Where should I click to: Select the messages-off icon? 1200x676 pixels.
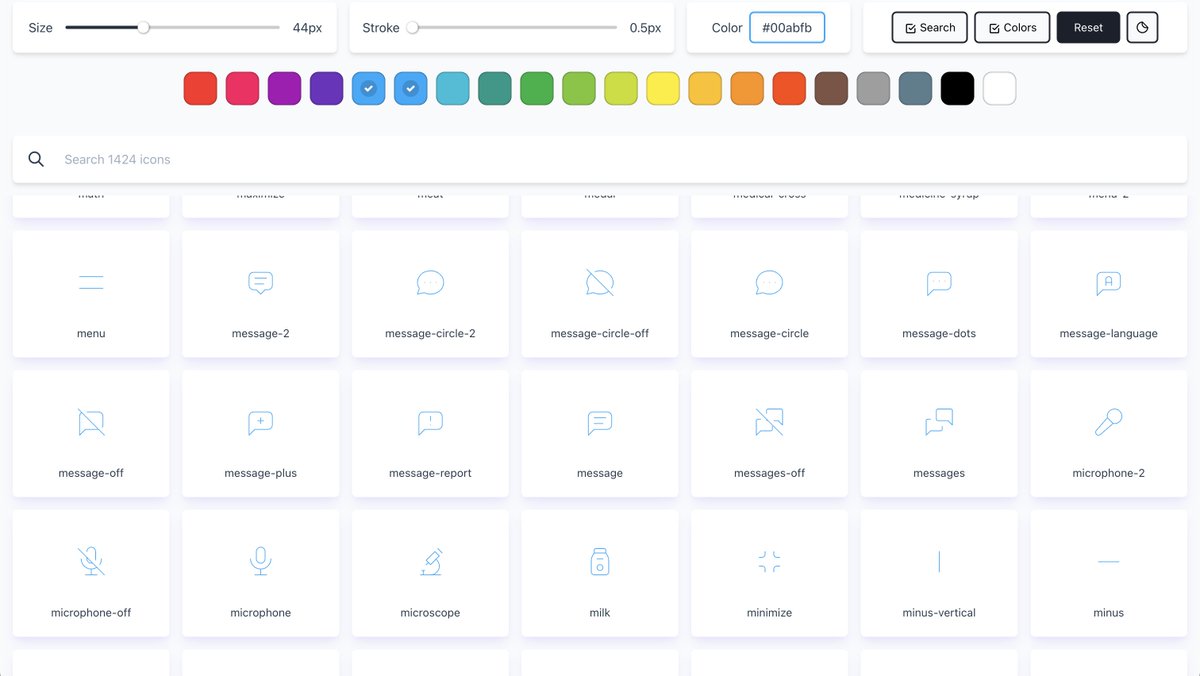768,433
